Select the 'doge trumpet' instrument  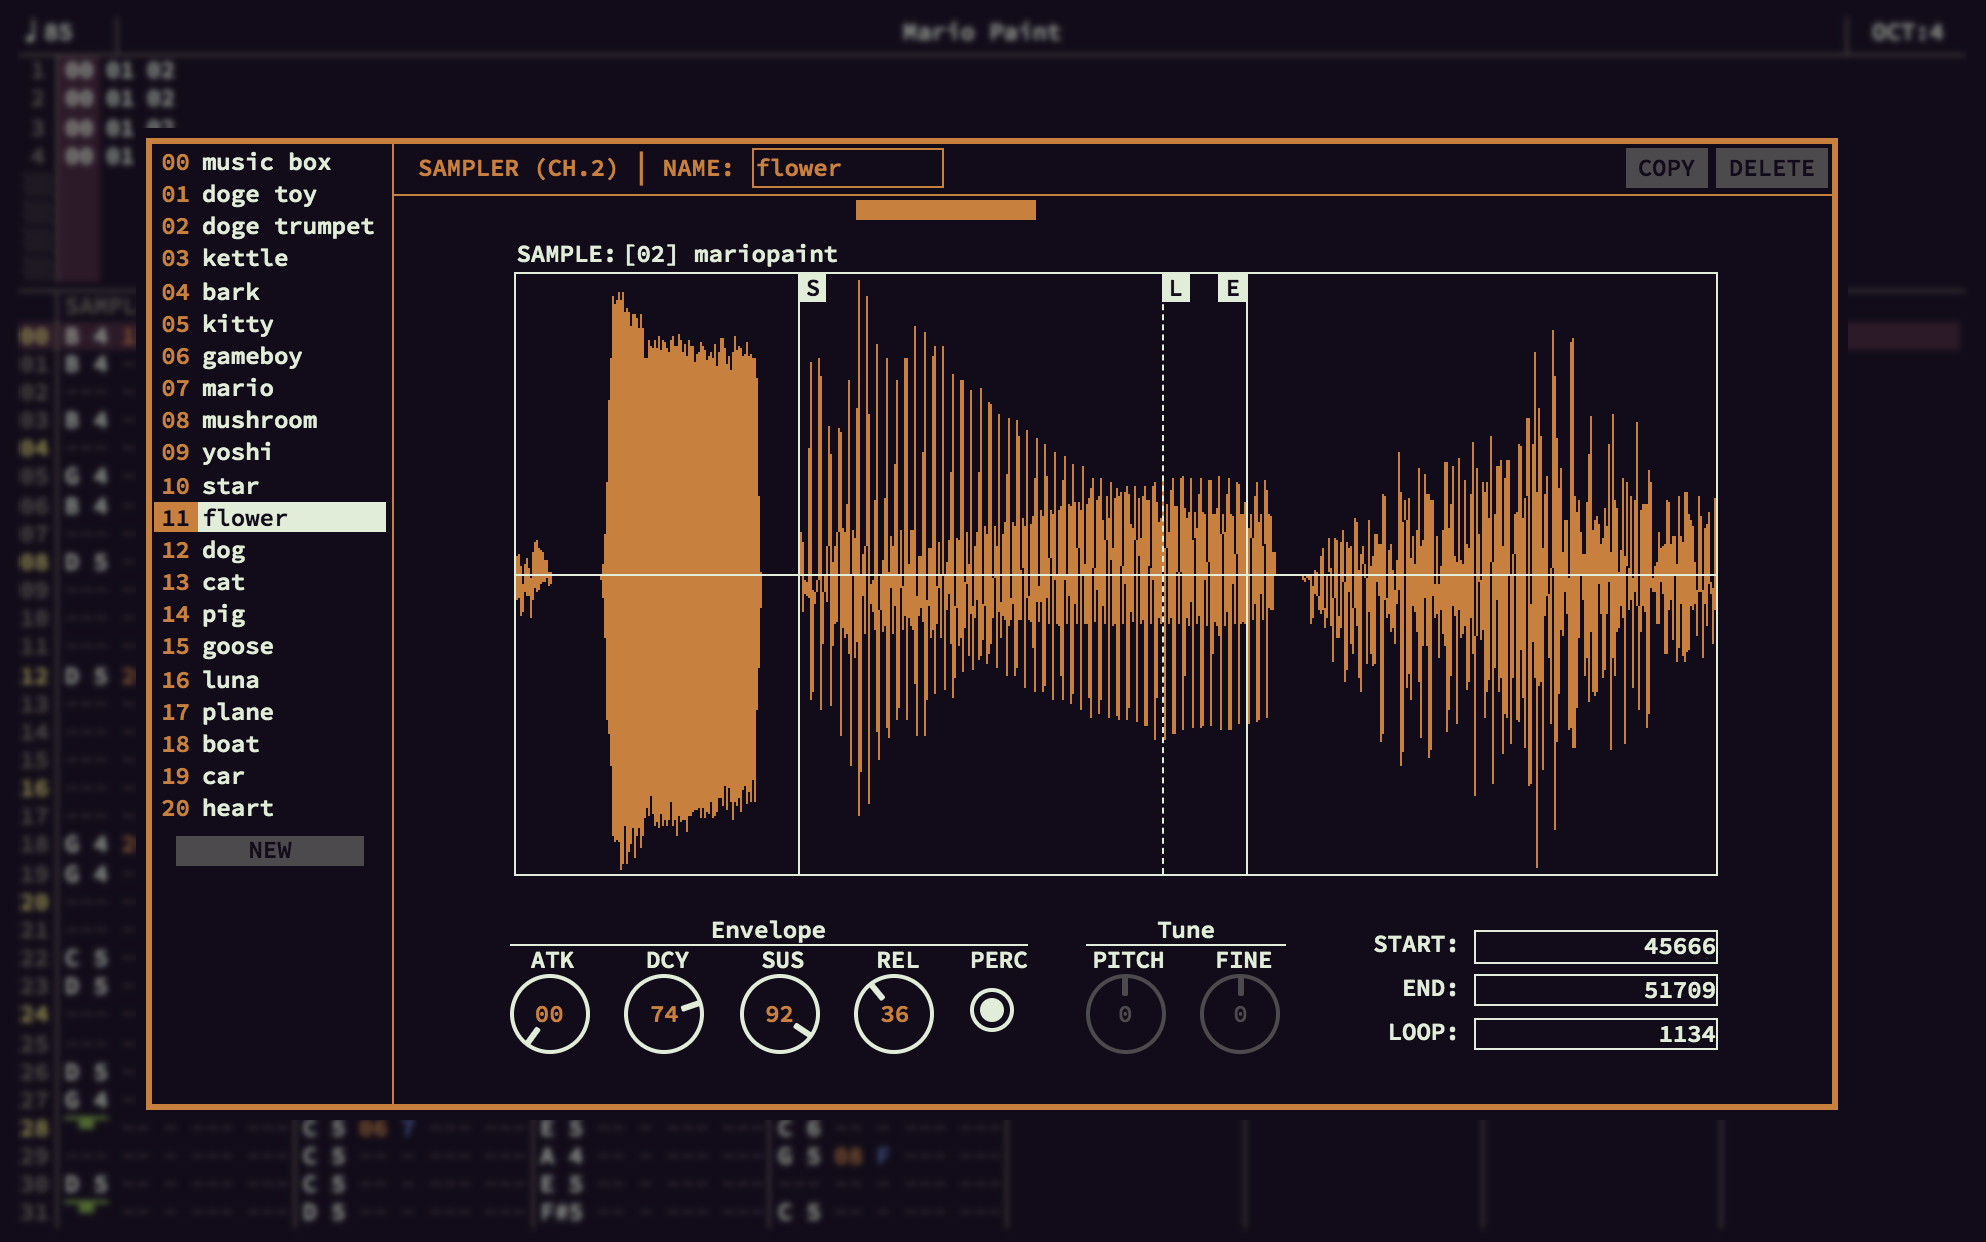click(270, 226)
